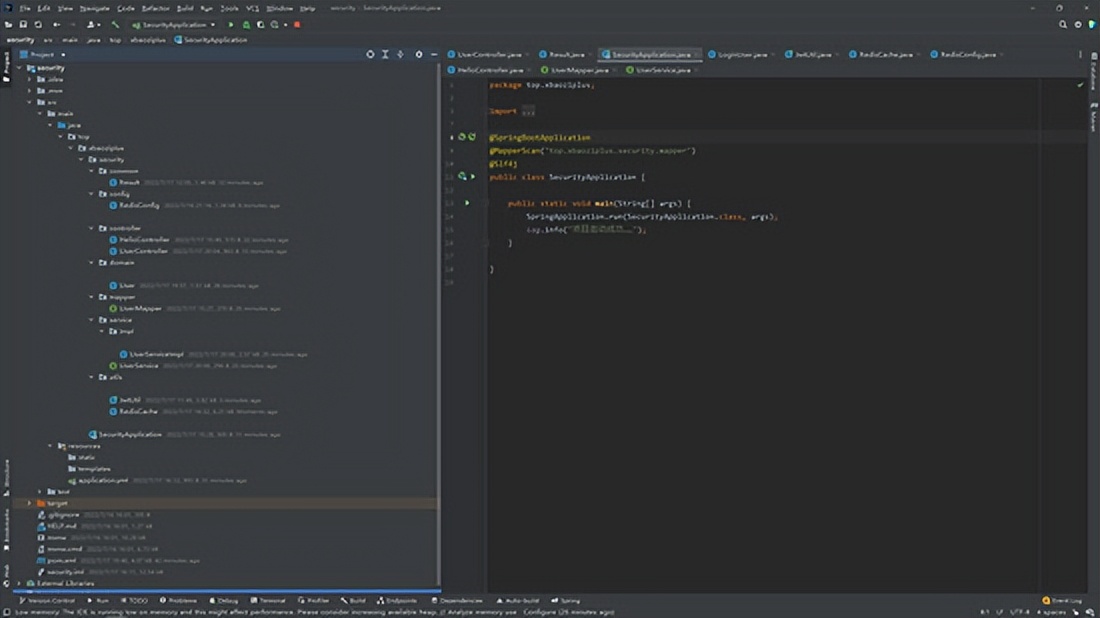This screenshot has height=618, width=1100.
Task: Open UserServiceImpl file in project tree
Action: 156,354
